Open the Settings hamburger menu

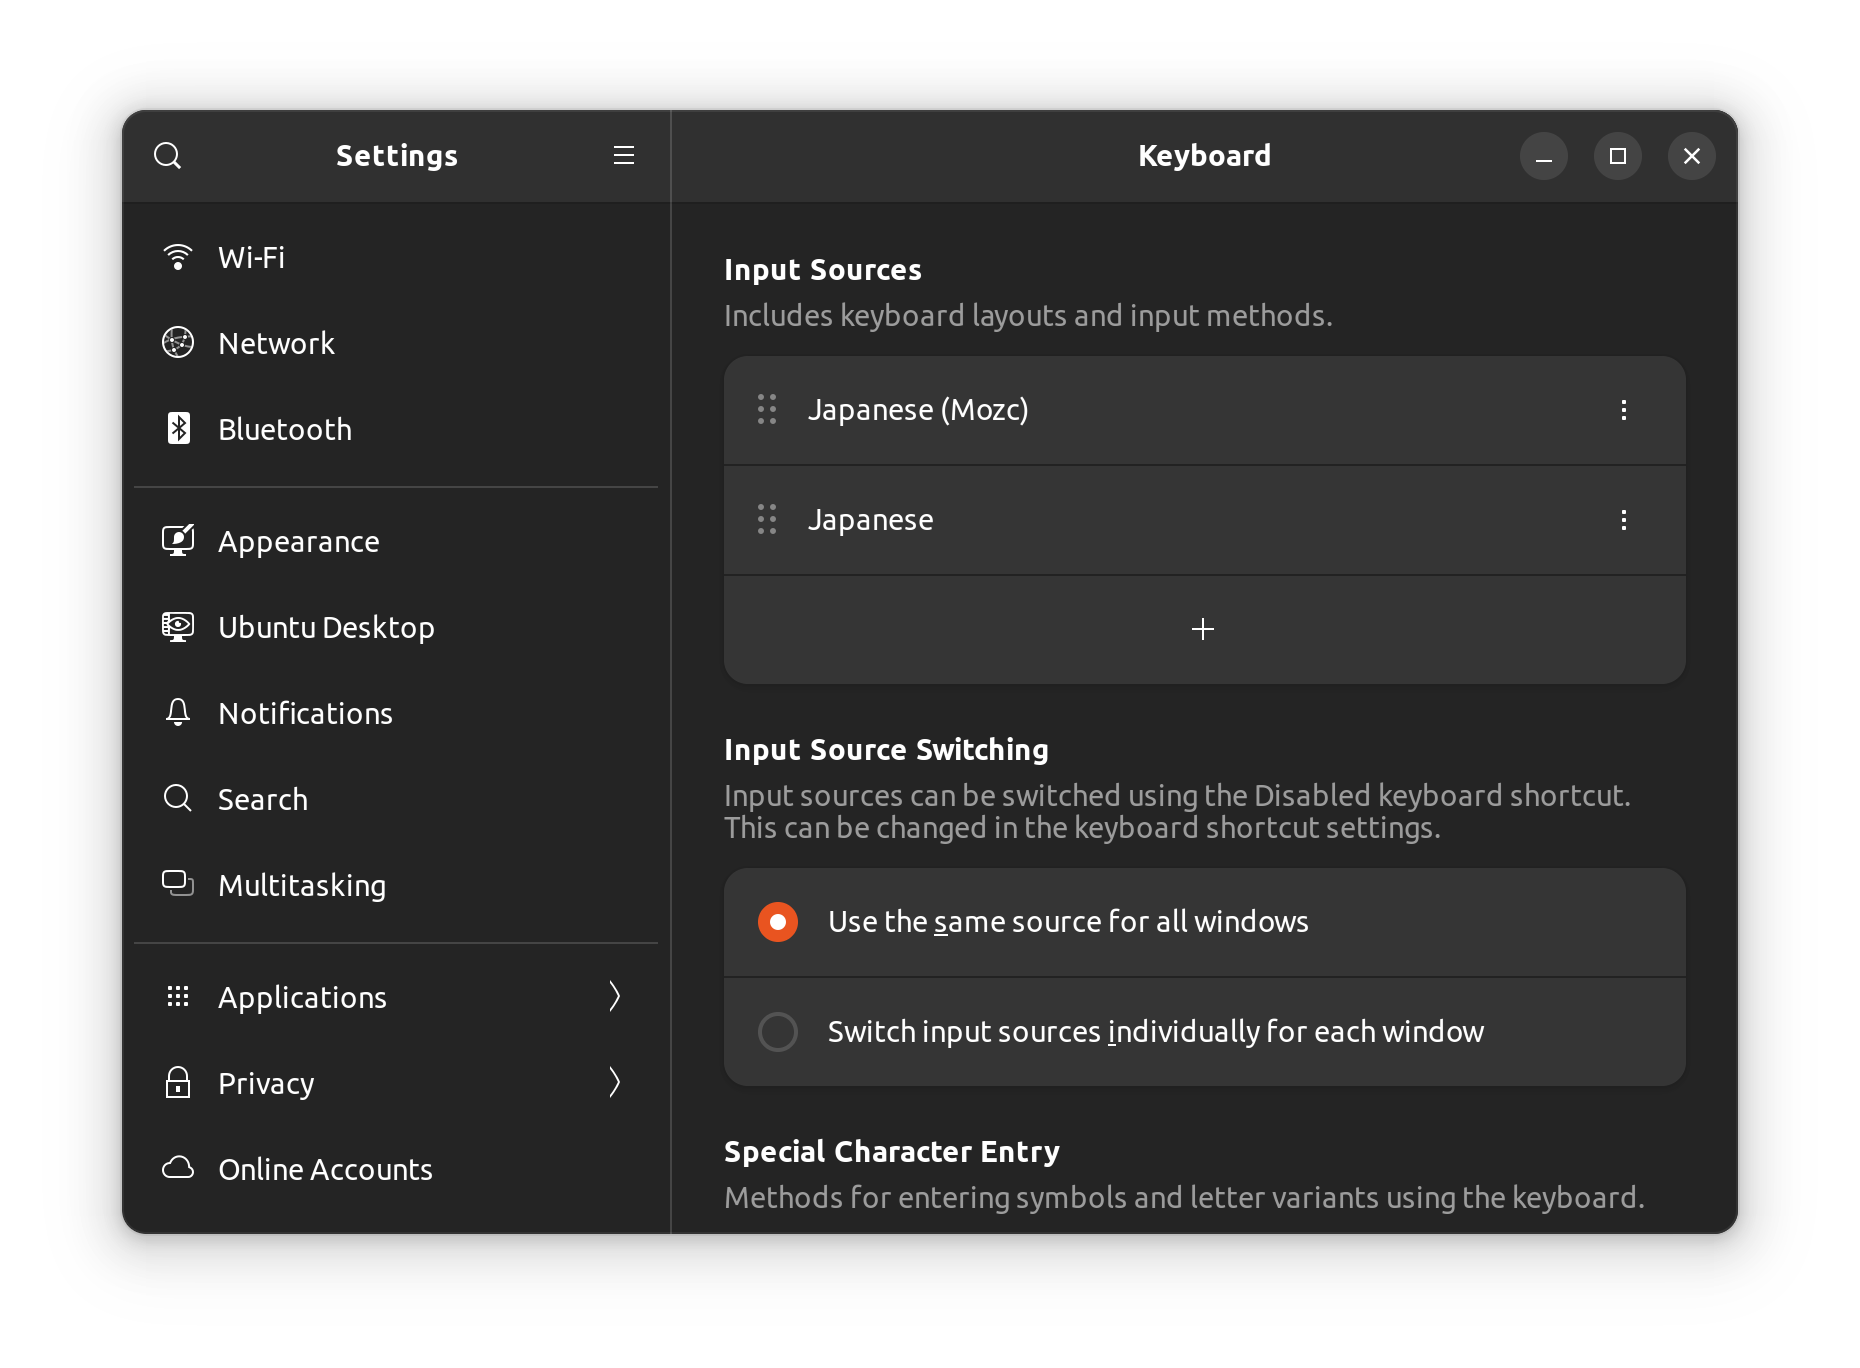tap(623, 156)
